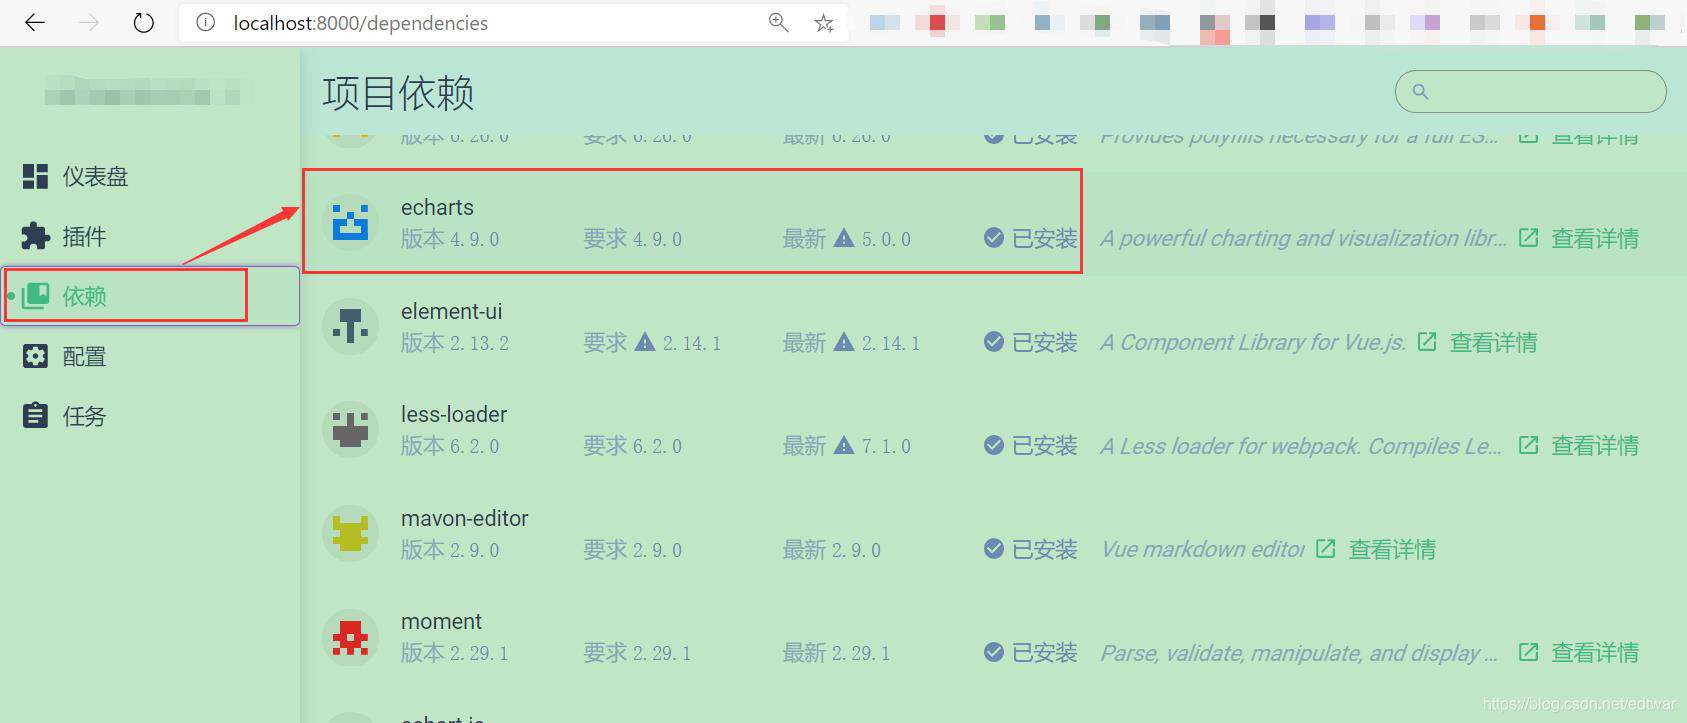Viewport: 1687px width, 723px height.
Task: Click the gear configuration icon
Action: pos(35,356)
